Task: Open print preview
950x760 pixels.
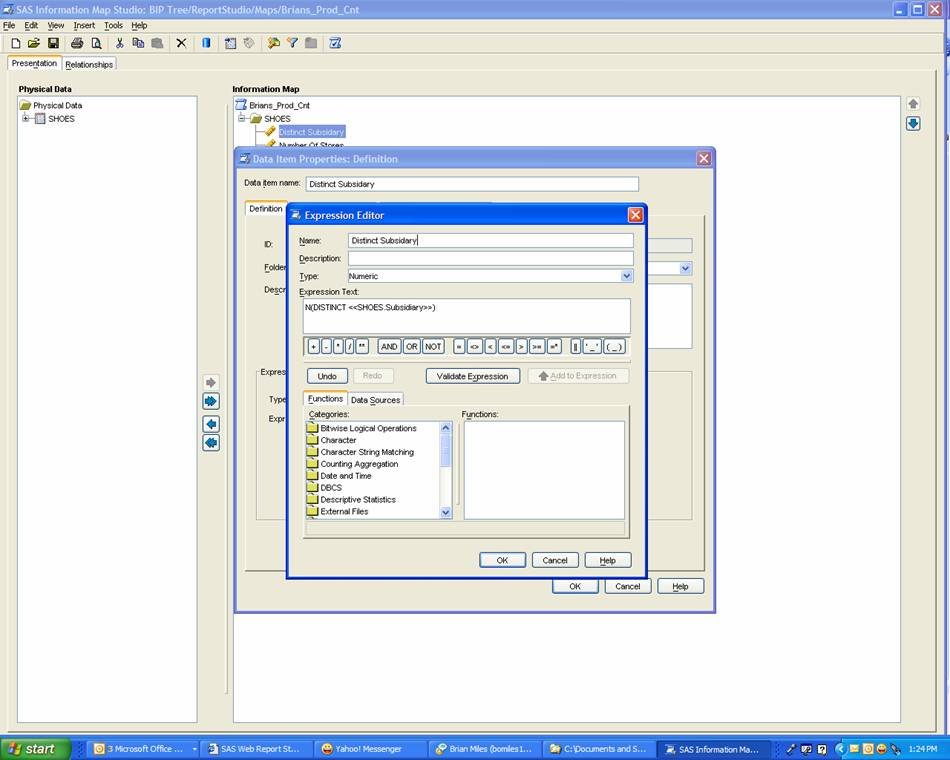Action: [96, 43]
